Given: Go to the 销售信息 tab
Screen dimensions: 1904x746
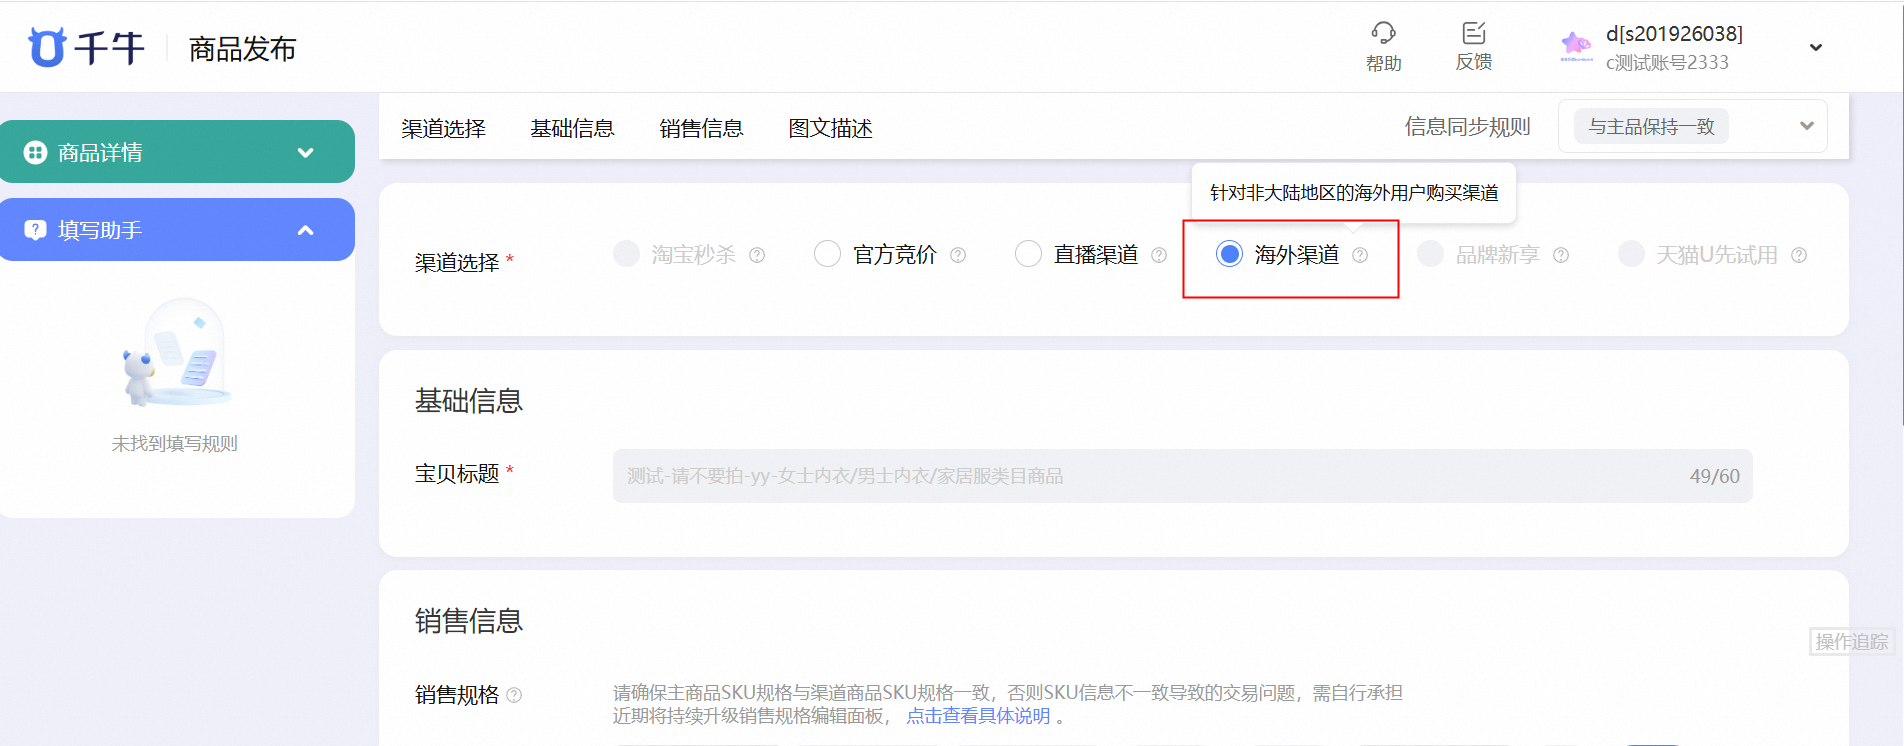Looking at the screenshot, I should coord(701,128).
